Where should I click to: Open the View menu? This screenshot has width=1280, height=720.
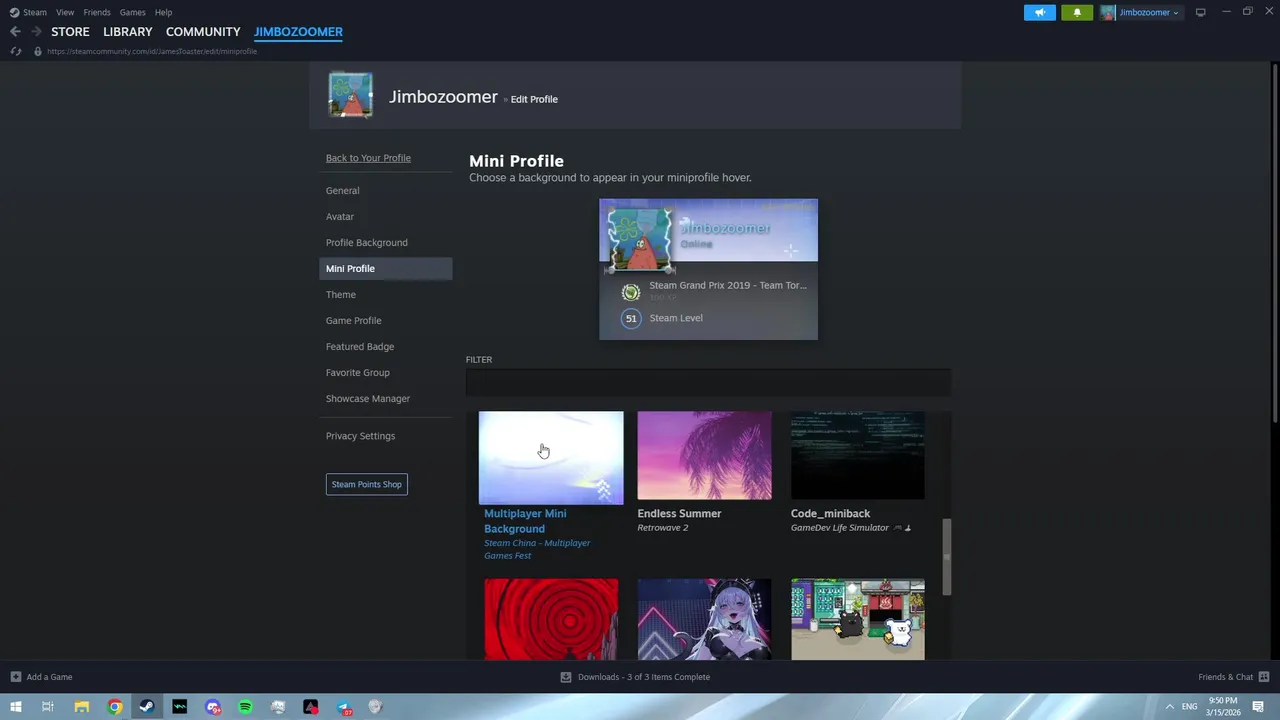(65, 12)
